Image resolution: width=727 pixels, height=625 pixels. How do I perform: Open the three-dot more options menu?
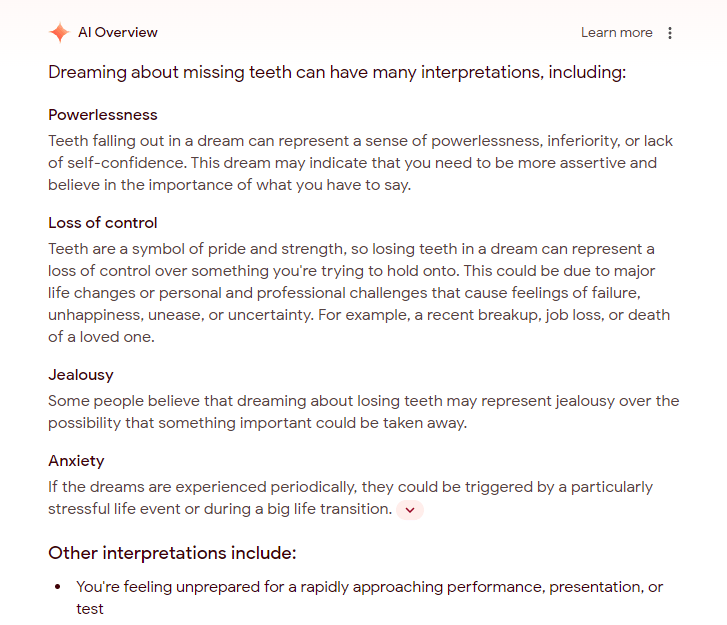pyautogui.click(x=670, y=33)
